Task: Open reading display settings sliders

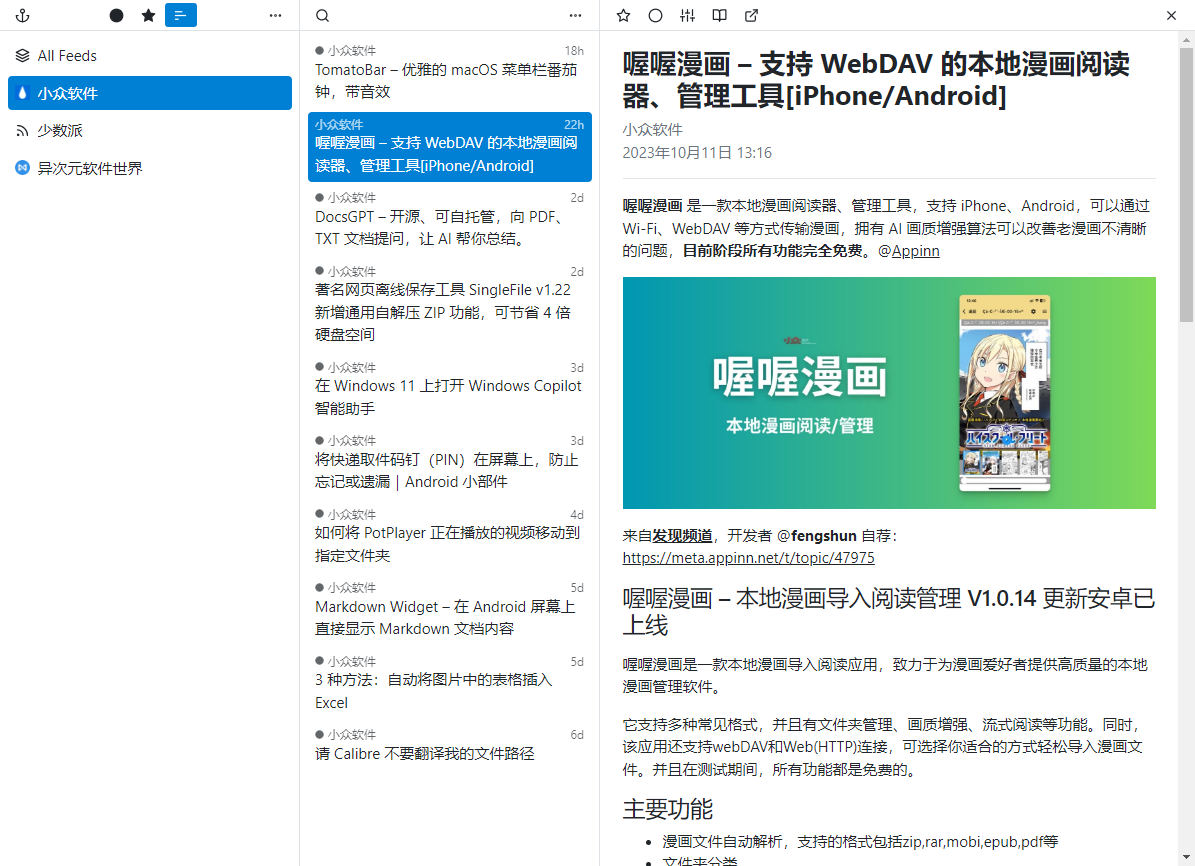Action: coord(687,15)
